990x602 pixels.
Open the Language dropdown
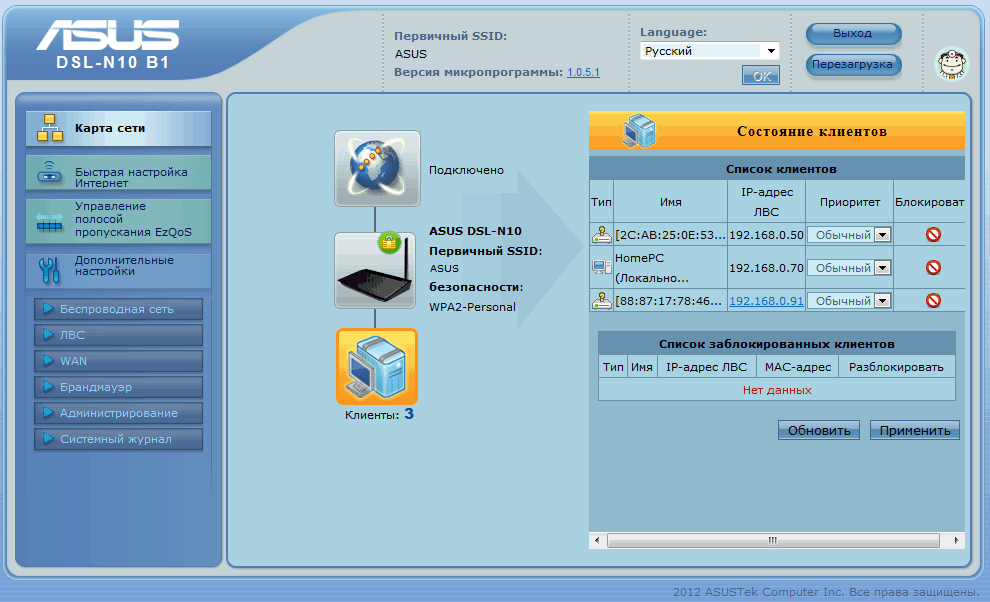click(x=710, y=51)
